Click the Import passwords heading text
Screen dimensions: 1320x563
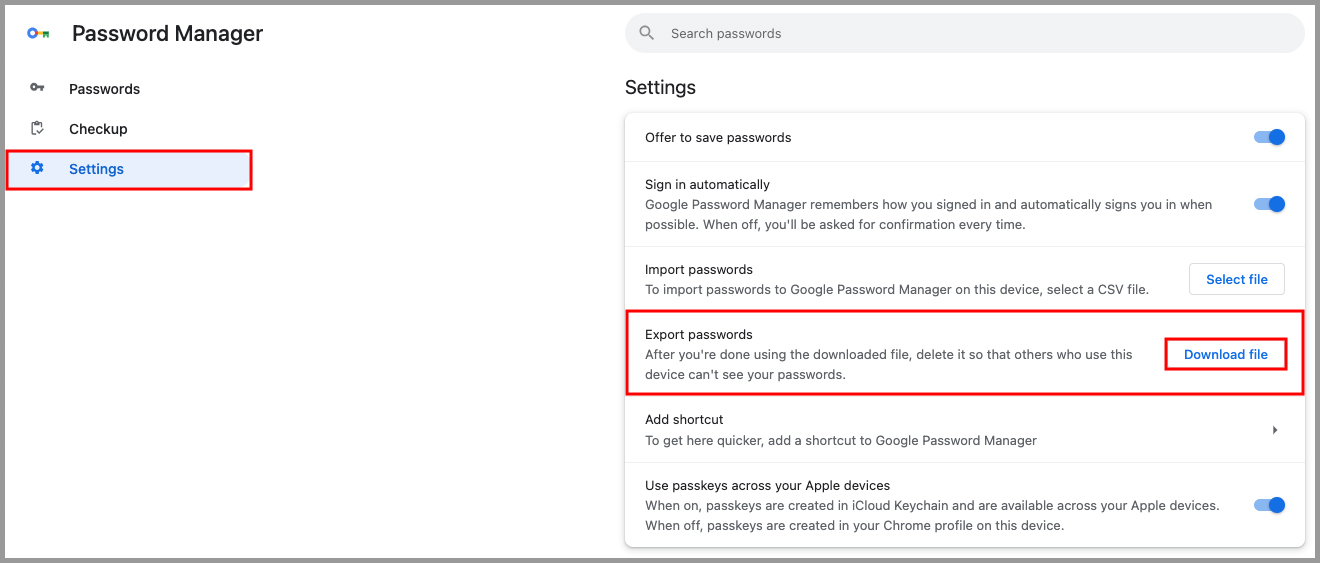698,270
